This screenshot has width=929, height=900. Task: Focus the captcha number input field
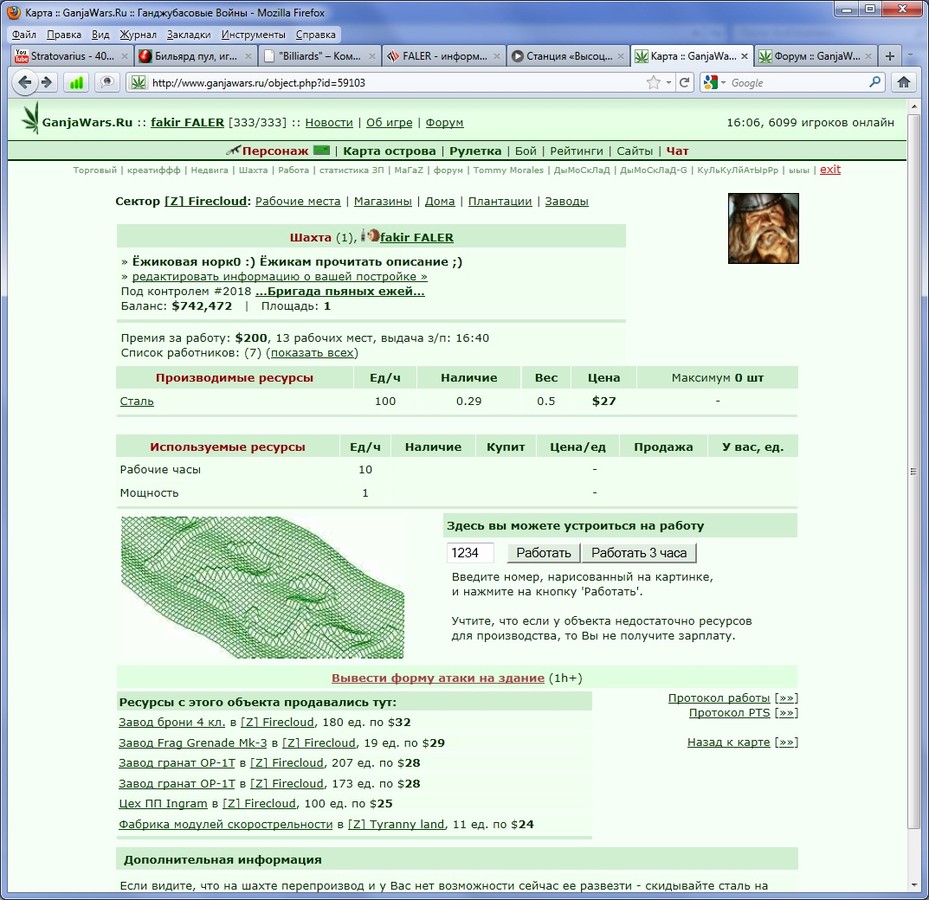pyautogui.click(x=470, y=553)
